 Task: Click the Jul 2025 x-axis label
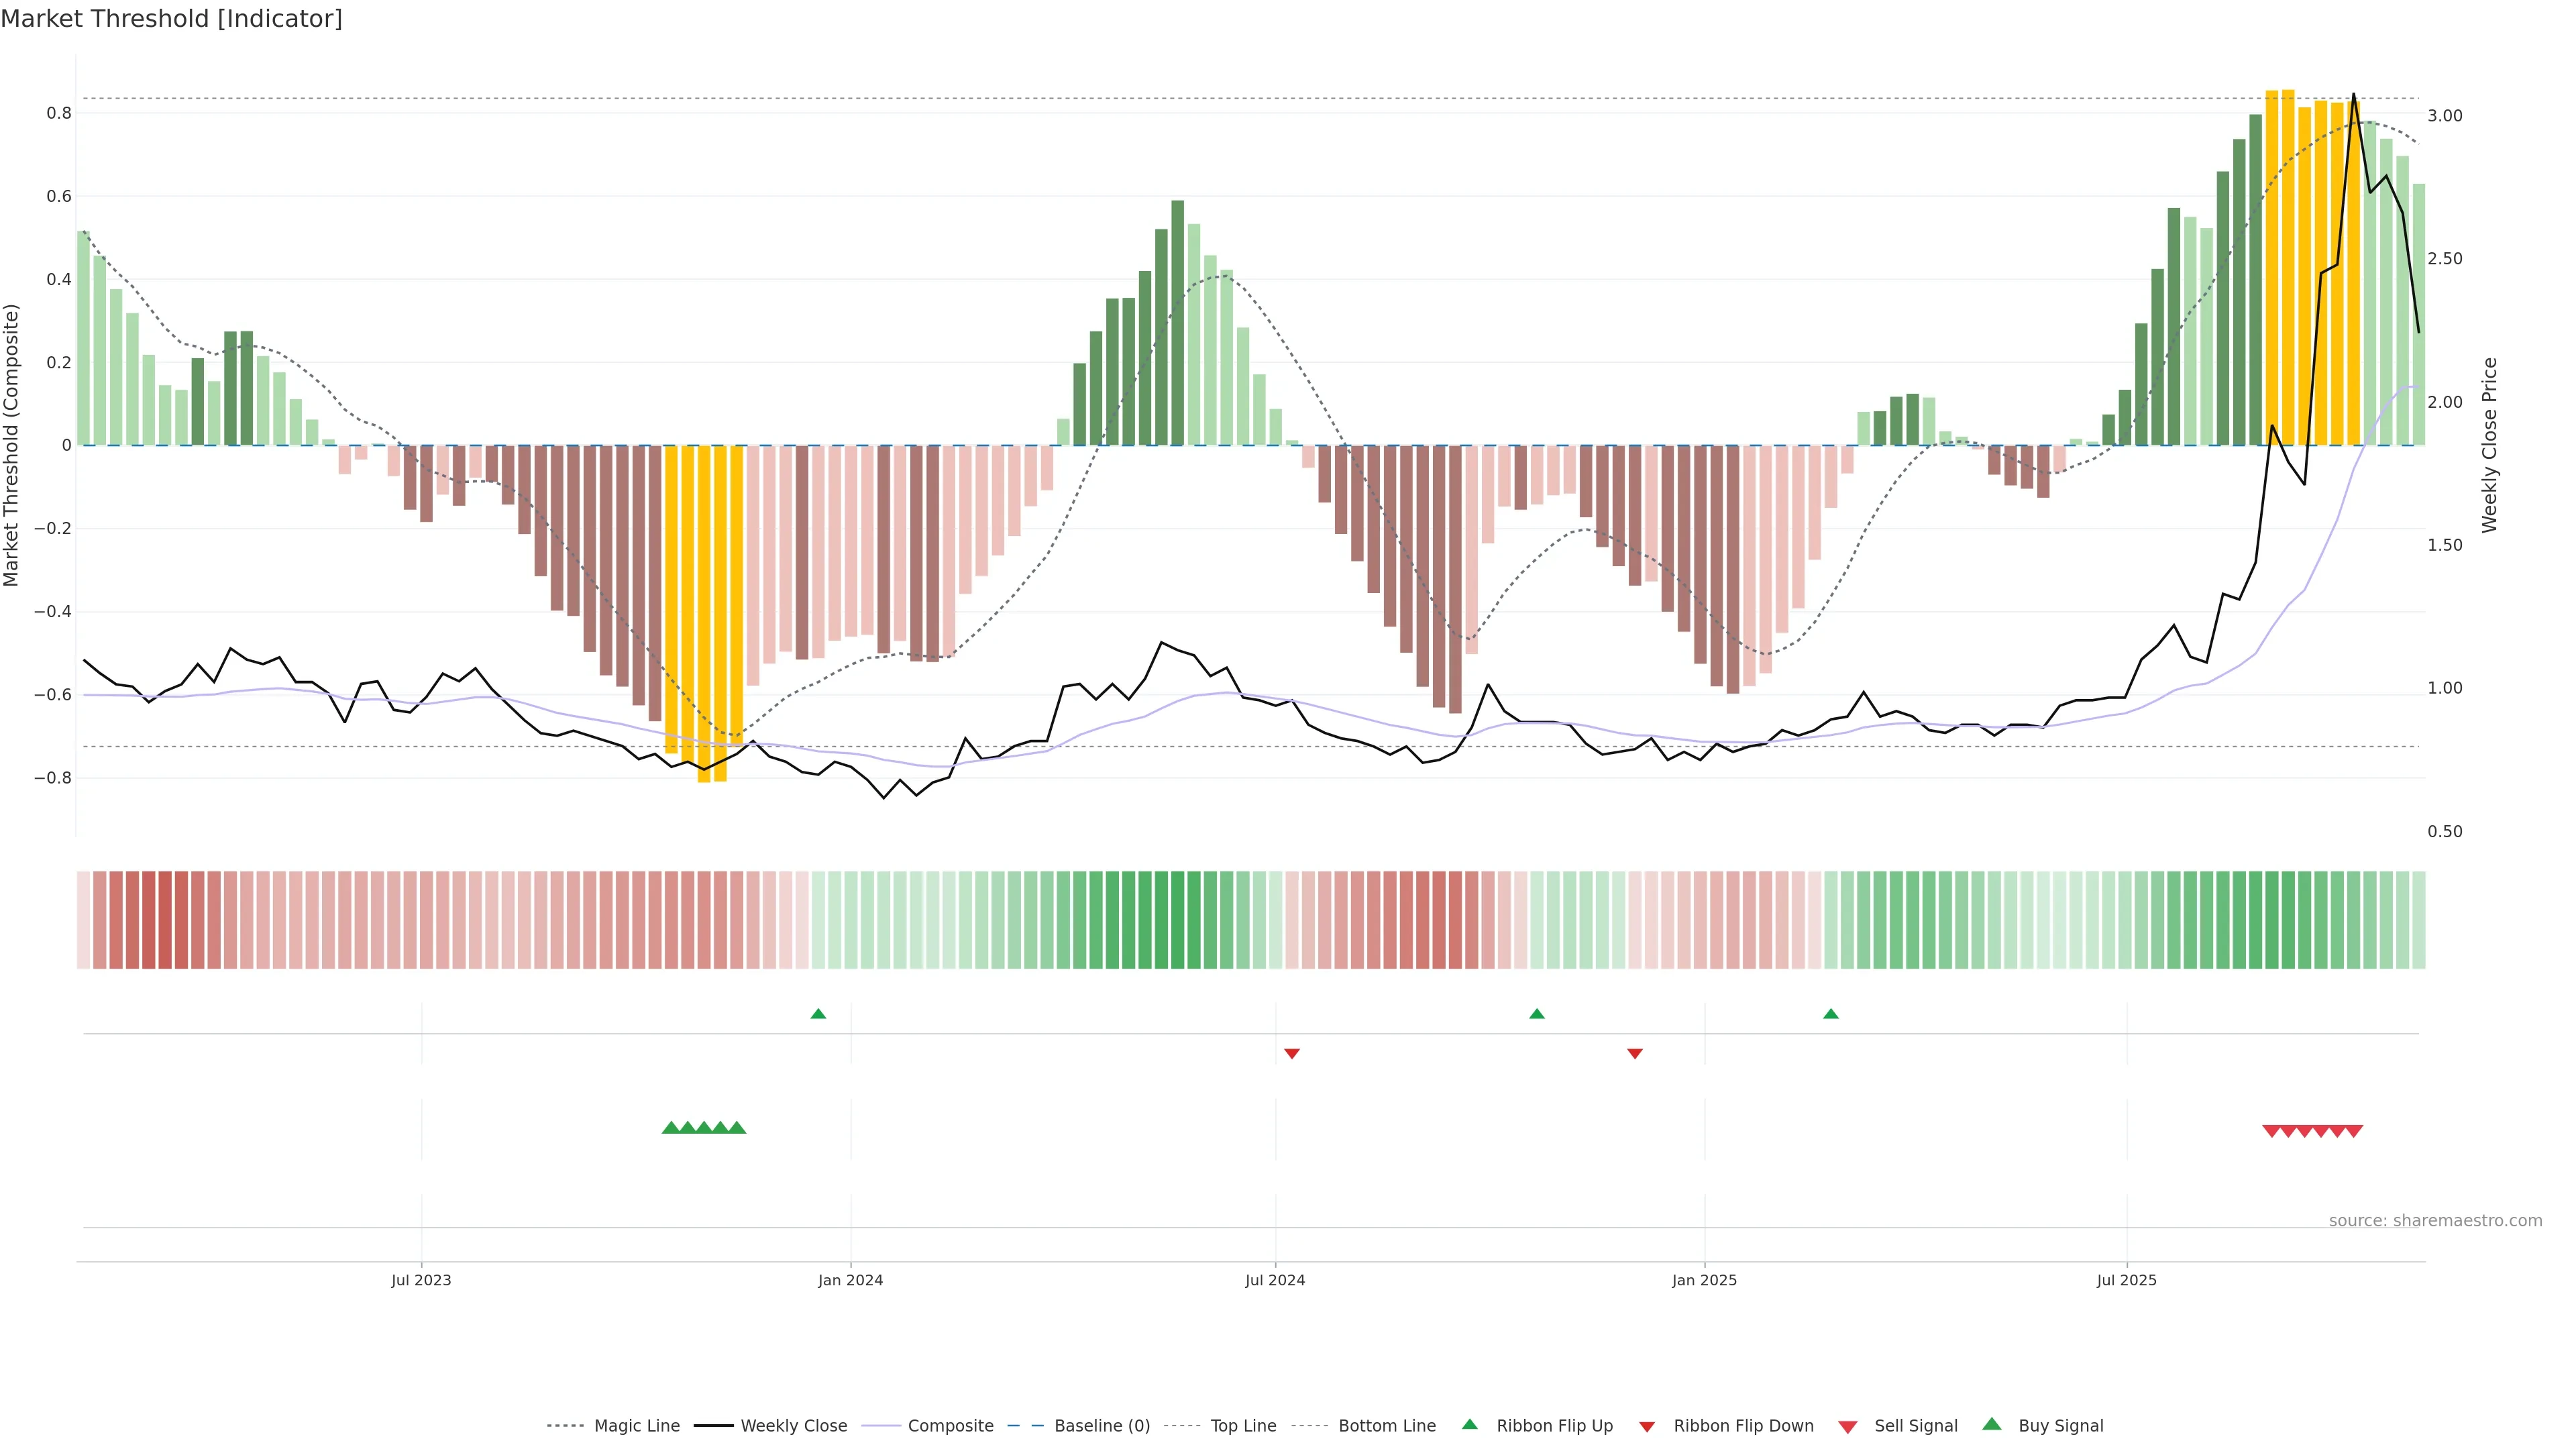coord(2126,1280)
